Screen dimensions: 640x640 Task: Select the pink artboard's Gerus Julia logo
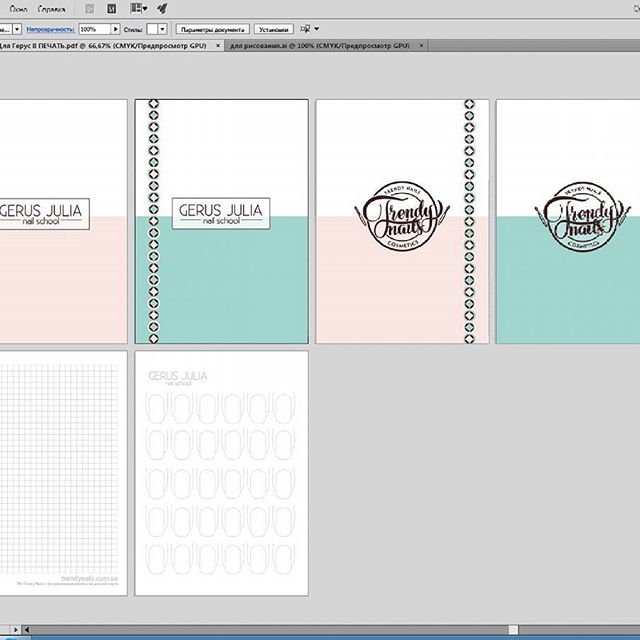44,213
